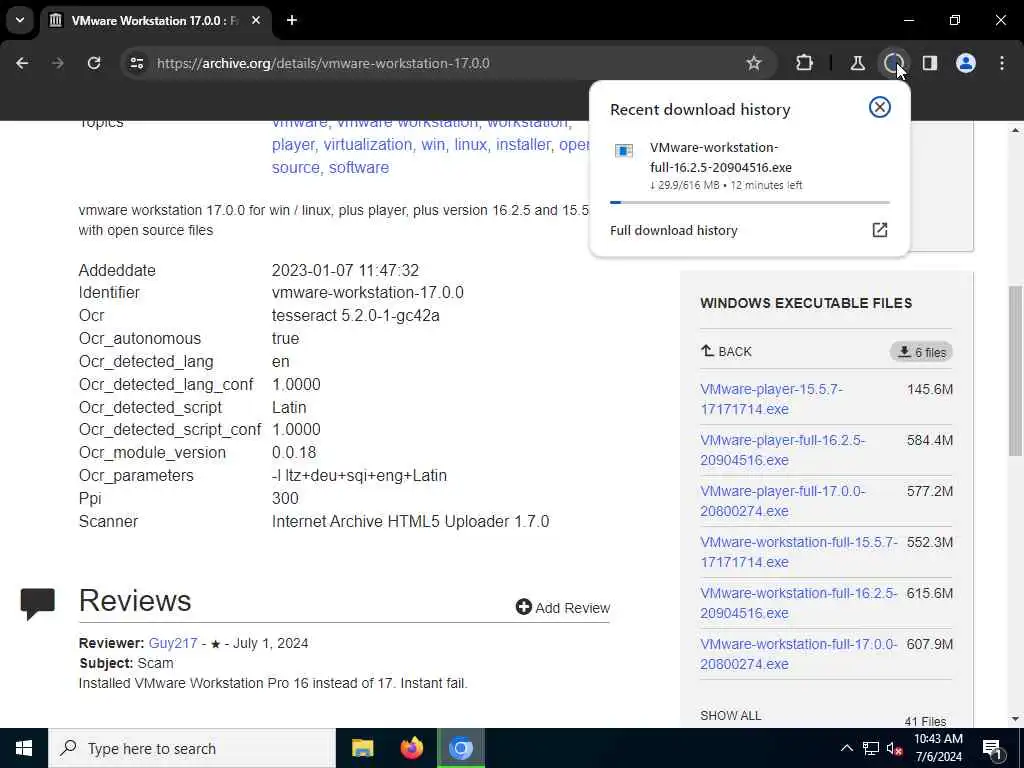
Task: Close the Recent download history popup
Action: pyautogui.click(x=880, y=107)
